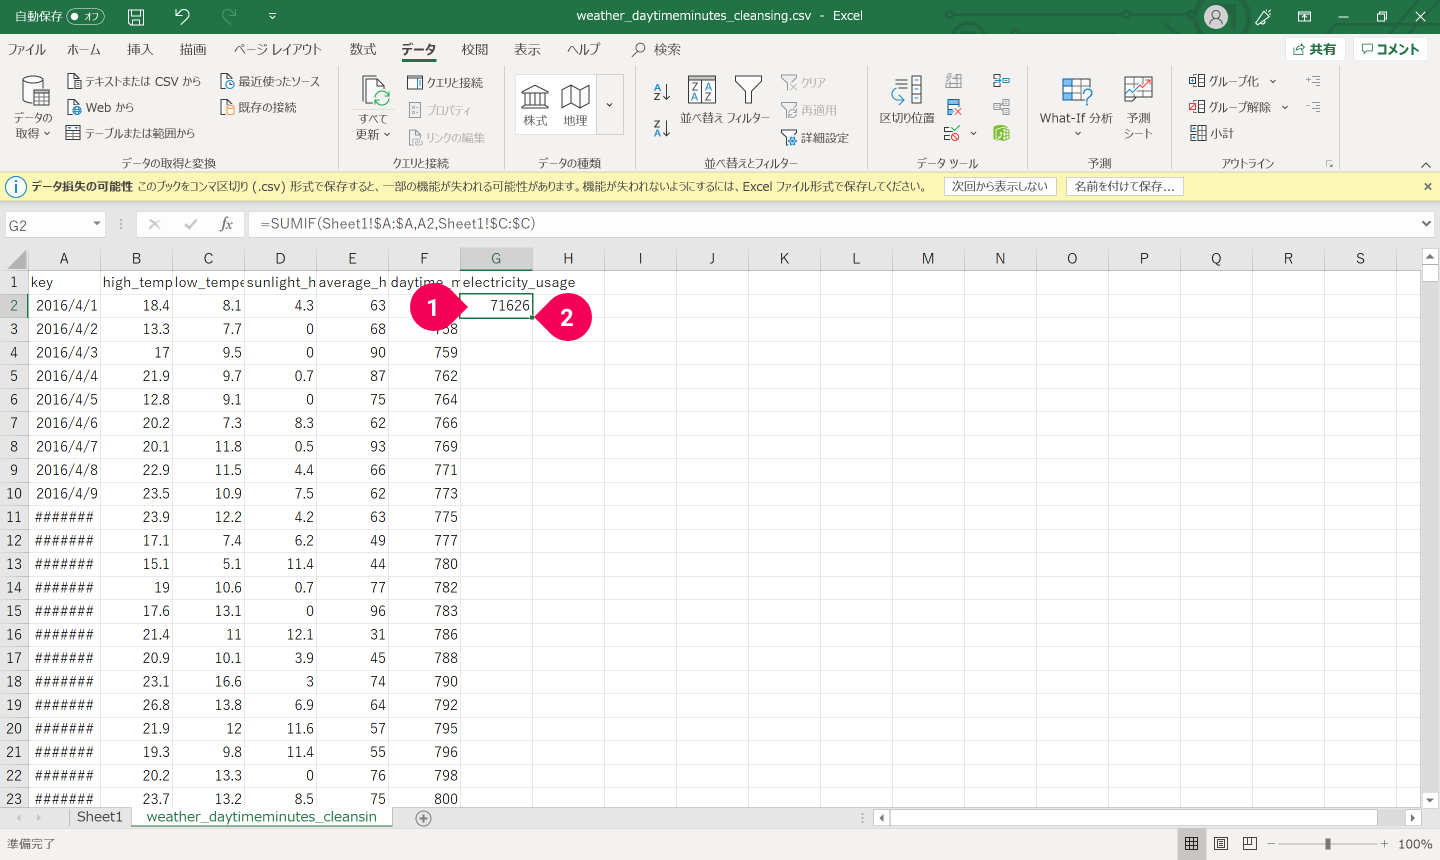The image size is (1440, 860).
Task: Open the Name Box dropdown
Action: pyautogui.click(x=97, y=224)
